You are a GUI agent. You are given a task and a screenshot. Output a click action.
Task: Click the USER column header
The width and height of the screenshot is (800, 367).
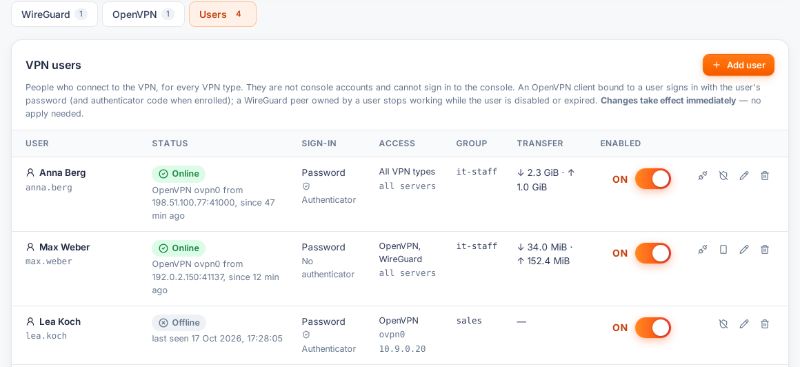click(37, 143)
